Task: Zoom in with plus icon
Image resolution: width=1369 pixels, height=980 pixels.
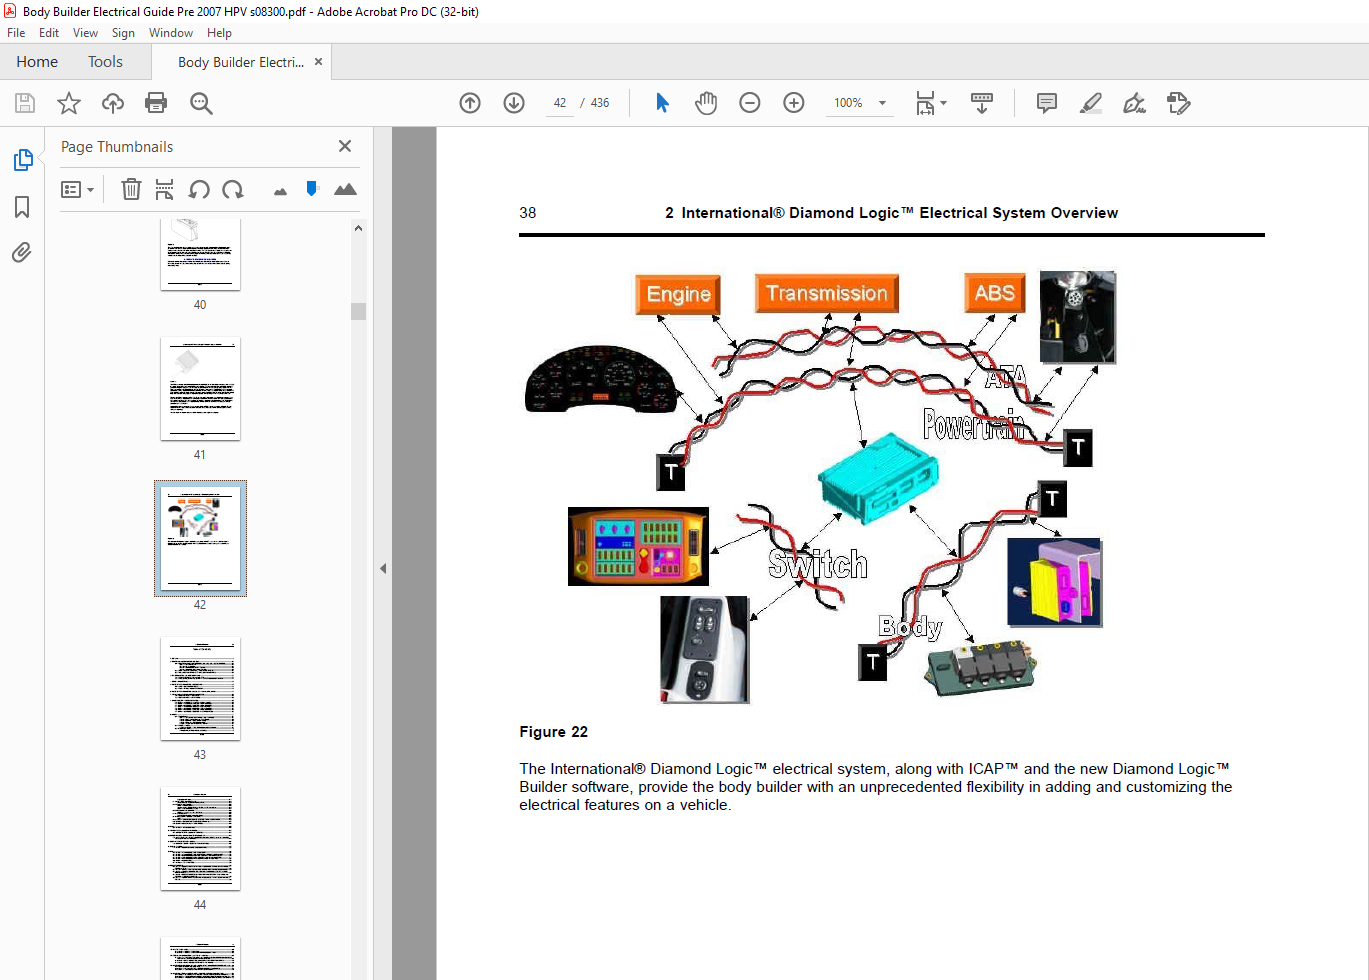Action: (794, 103)
